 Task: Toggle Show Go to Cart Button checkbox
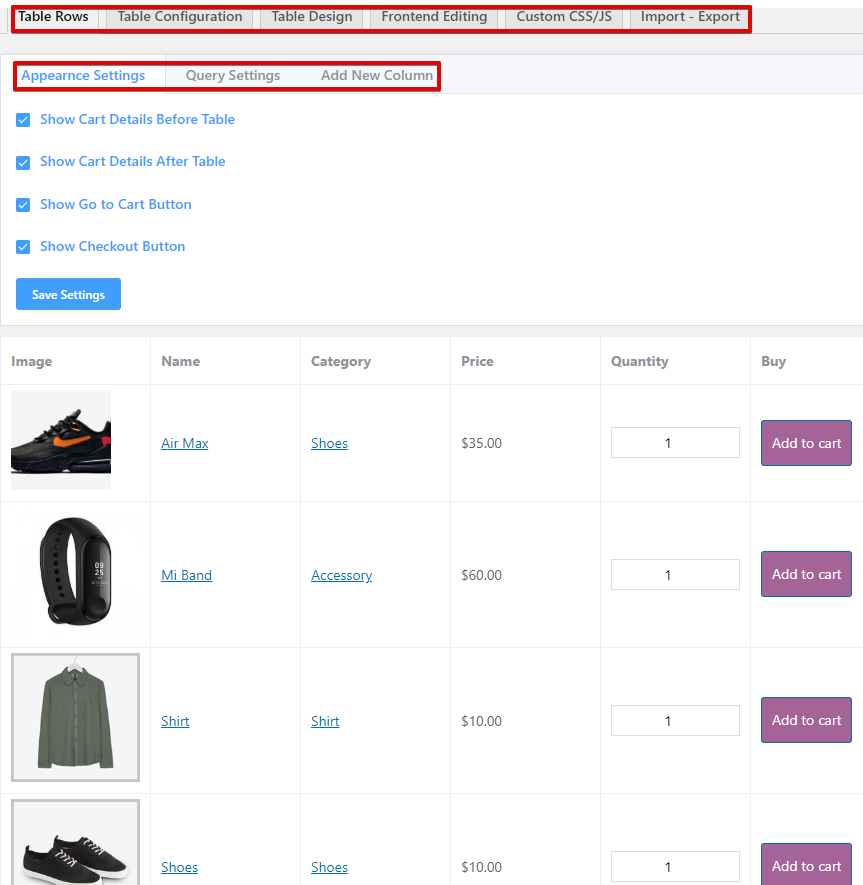click(23, 205)
